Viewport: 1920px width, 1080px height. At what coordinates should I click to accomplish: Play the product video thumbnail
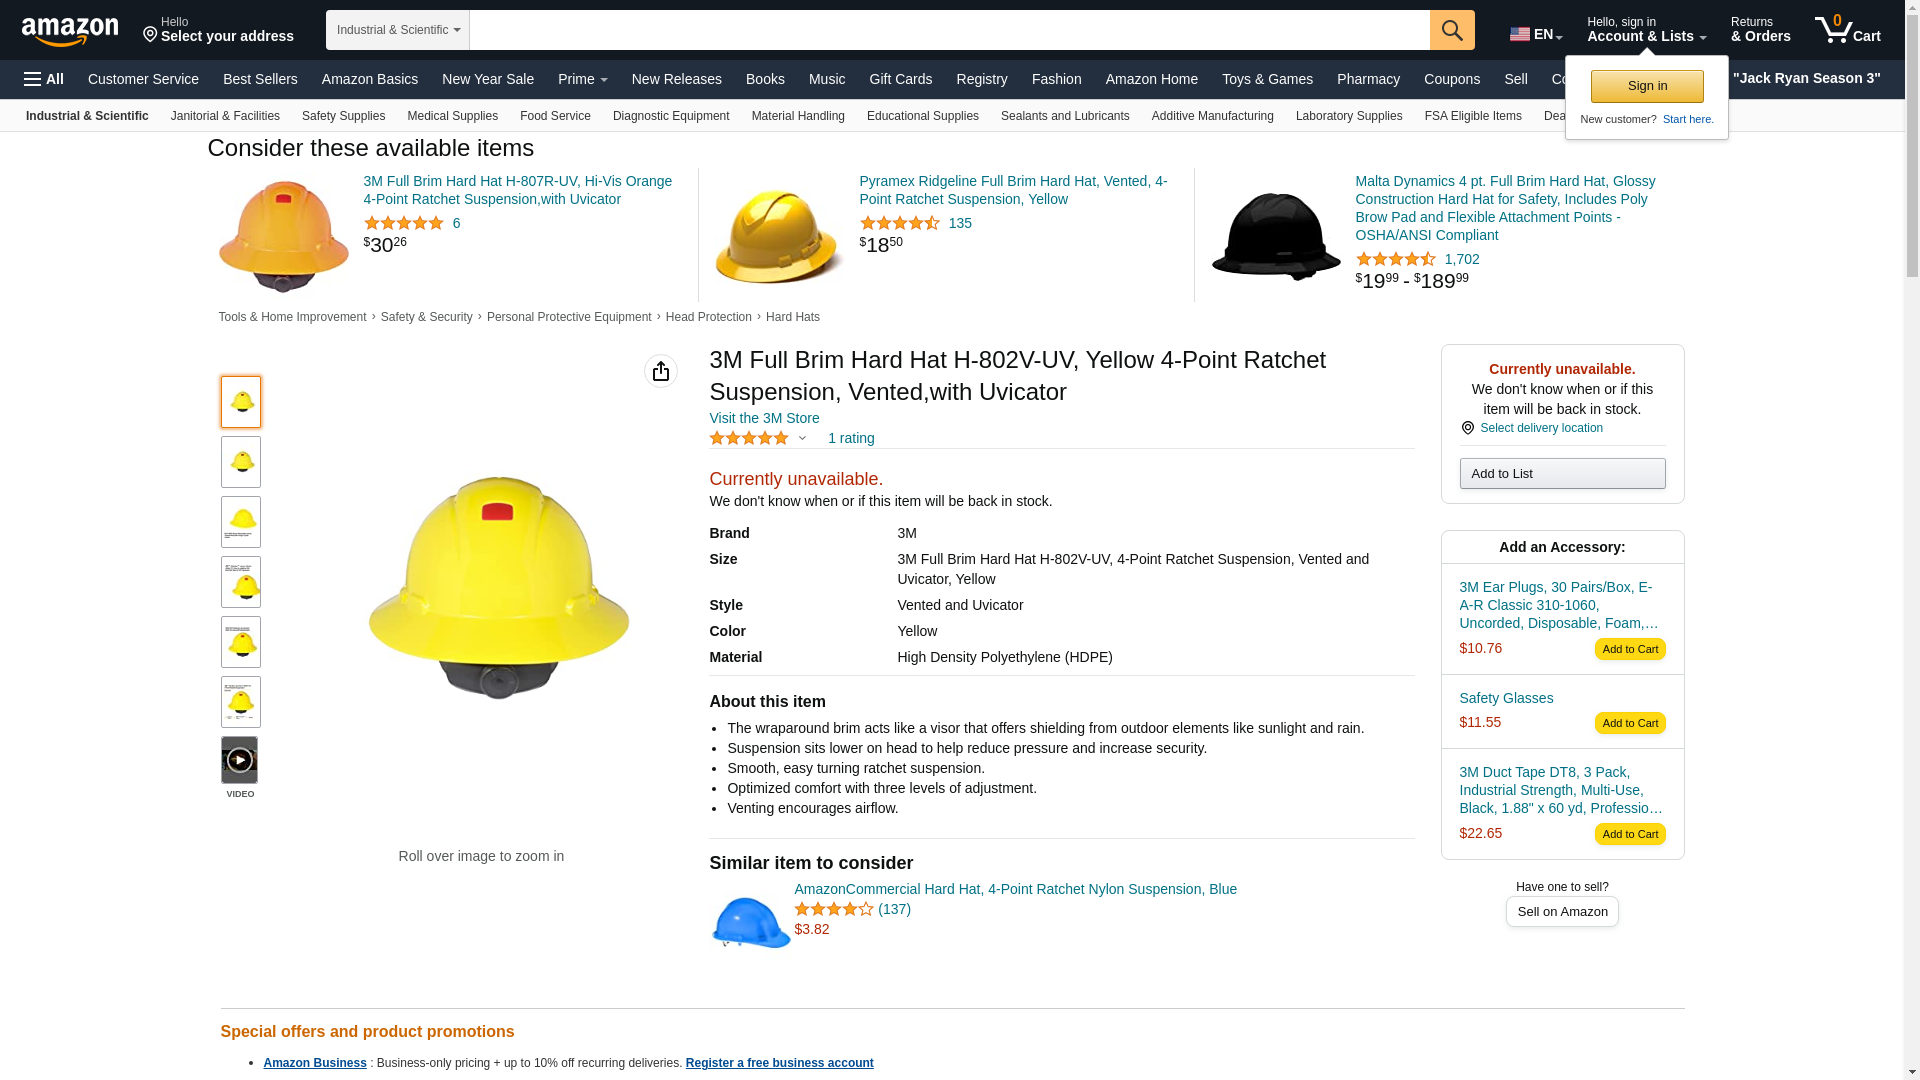click(239, 760)
